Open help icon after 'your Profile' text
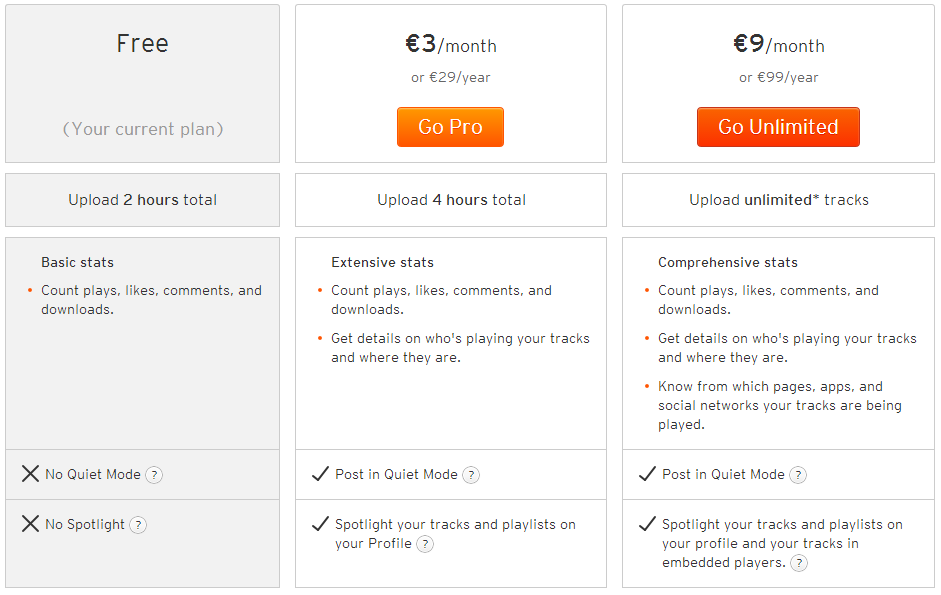This screenshot has height=595, width=941. click(425, 544)
